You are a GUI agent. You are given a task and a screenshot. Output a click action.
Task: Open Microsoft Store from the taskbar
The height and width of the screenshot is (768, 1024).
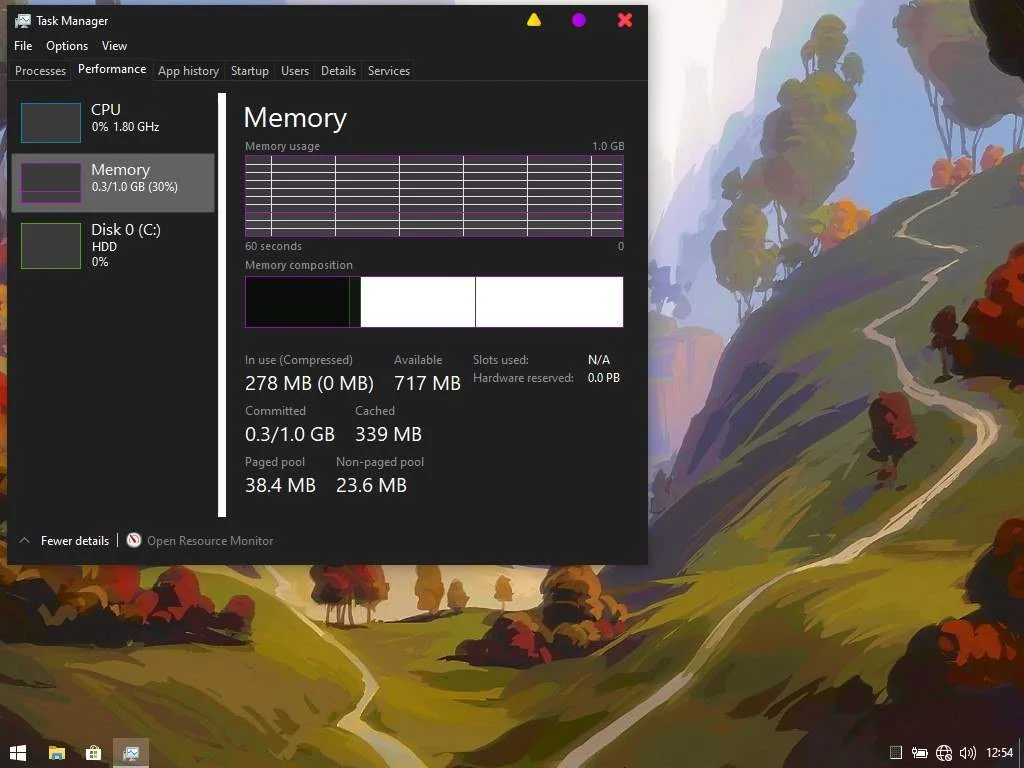pyautogui.click(x=93, y=753)
